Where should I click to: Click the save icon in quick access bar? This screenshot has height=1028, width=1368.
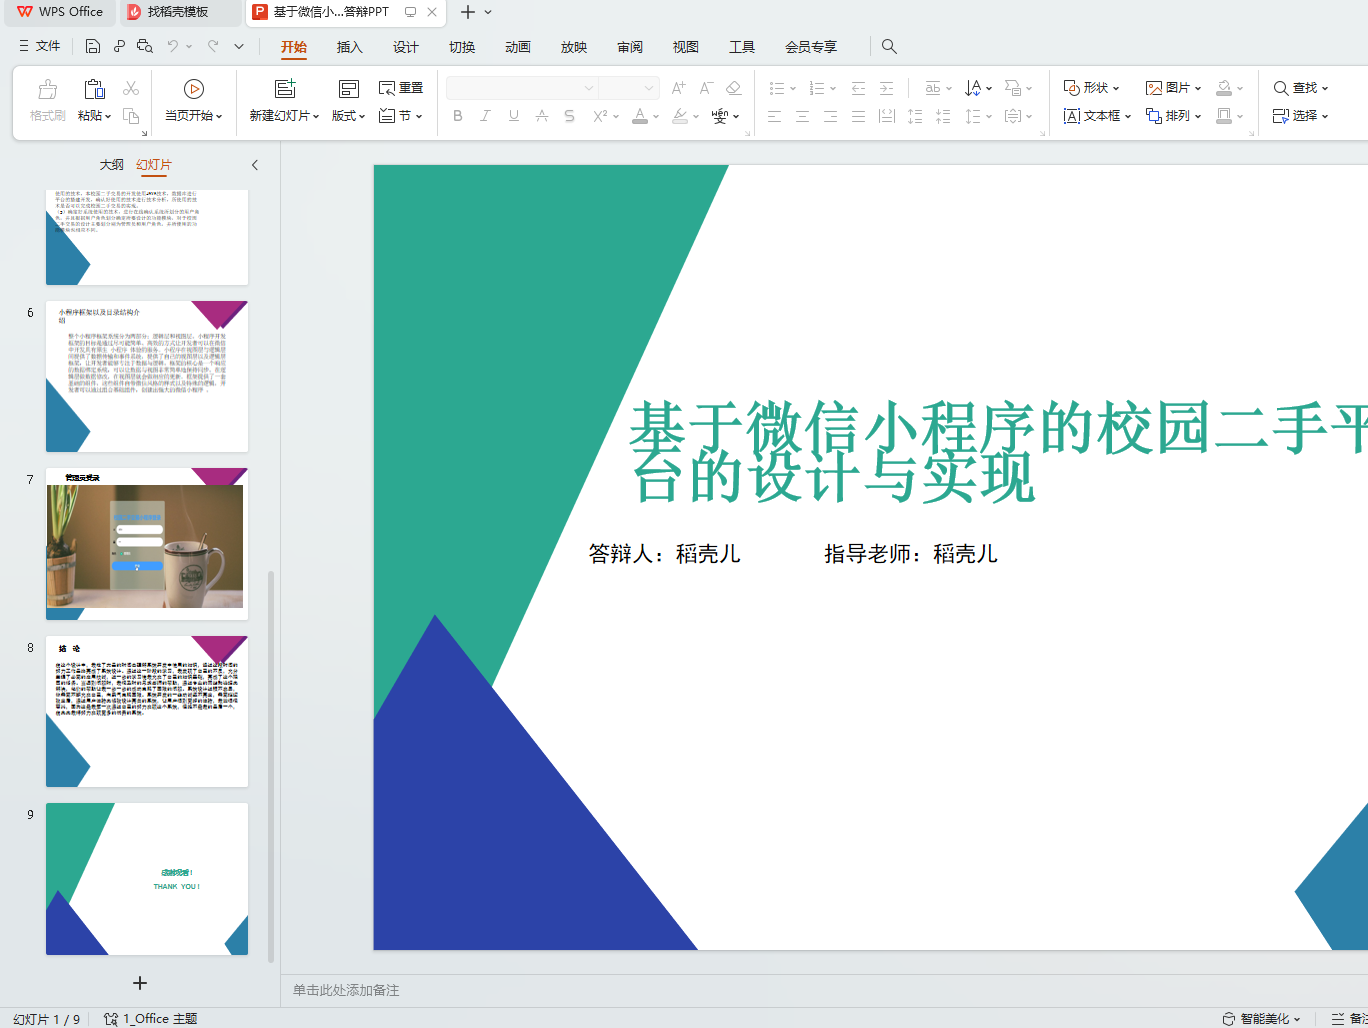(93, 46)
